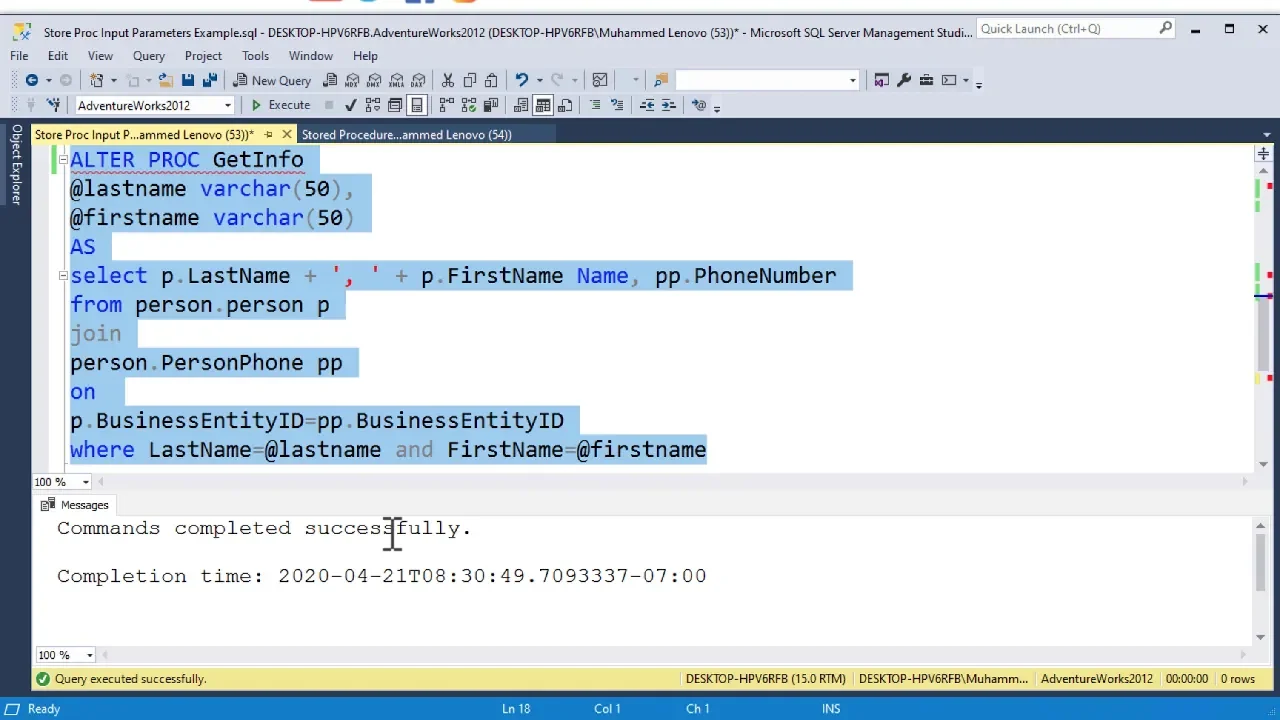
Task: Click the New Project icon
Action: point(96,80)
